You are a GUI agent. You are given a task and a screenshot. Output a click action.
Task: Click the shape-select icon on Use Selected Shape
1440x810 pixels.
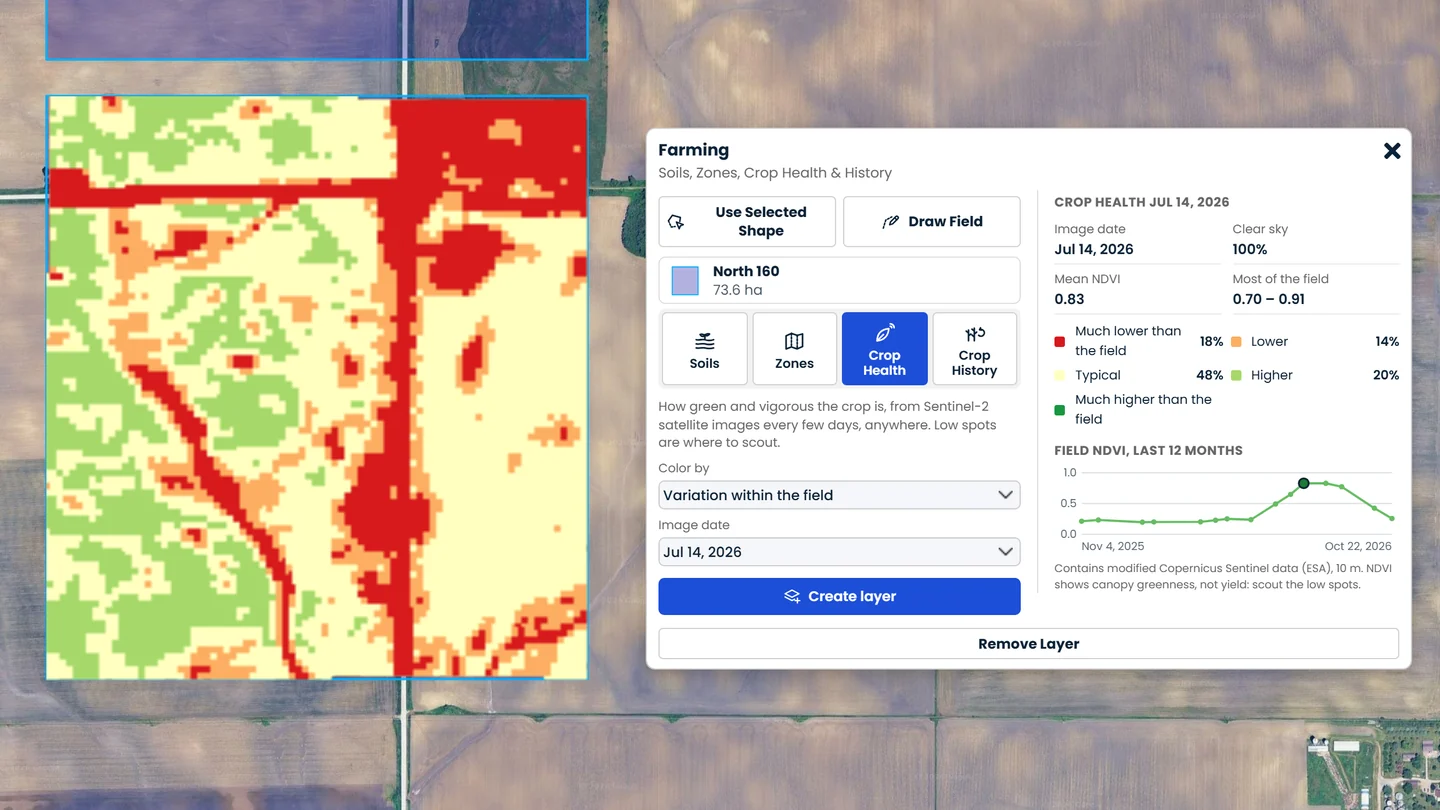tap(676, 222)
